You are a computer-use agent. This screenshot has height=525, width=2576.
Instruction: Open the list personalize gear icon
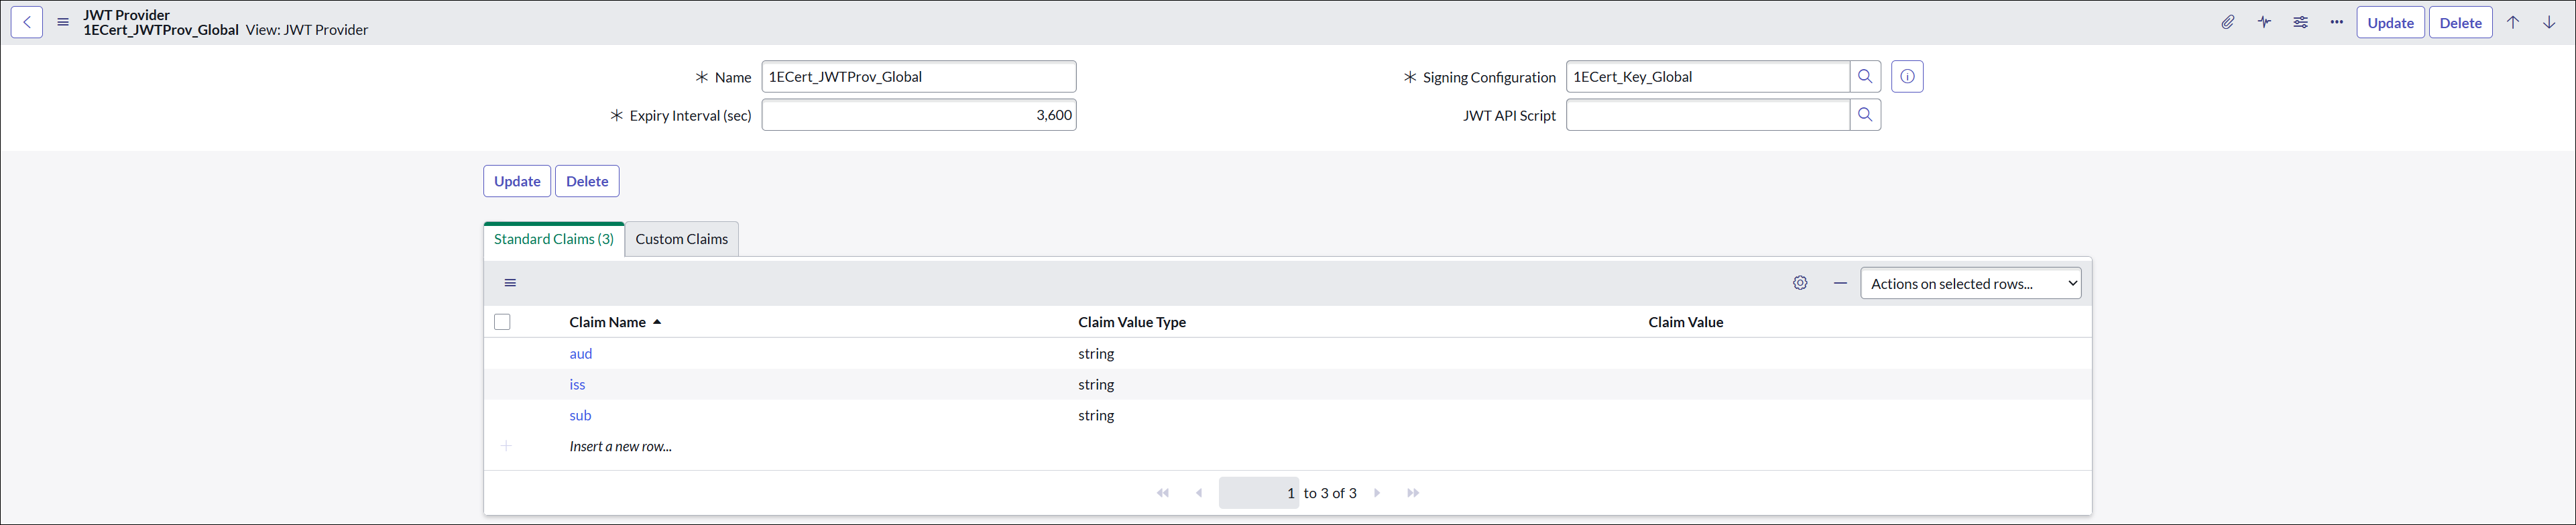click(1800, 283)
